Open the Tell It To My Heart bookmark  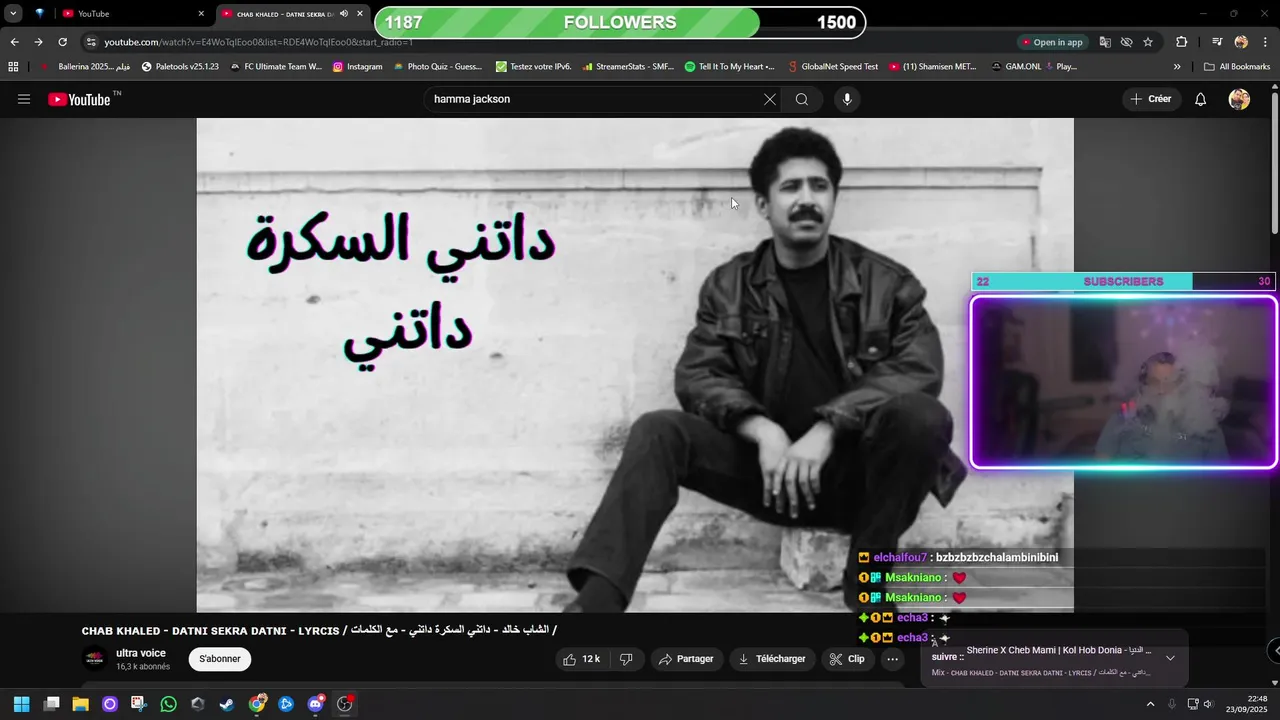pos(730,67)
